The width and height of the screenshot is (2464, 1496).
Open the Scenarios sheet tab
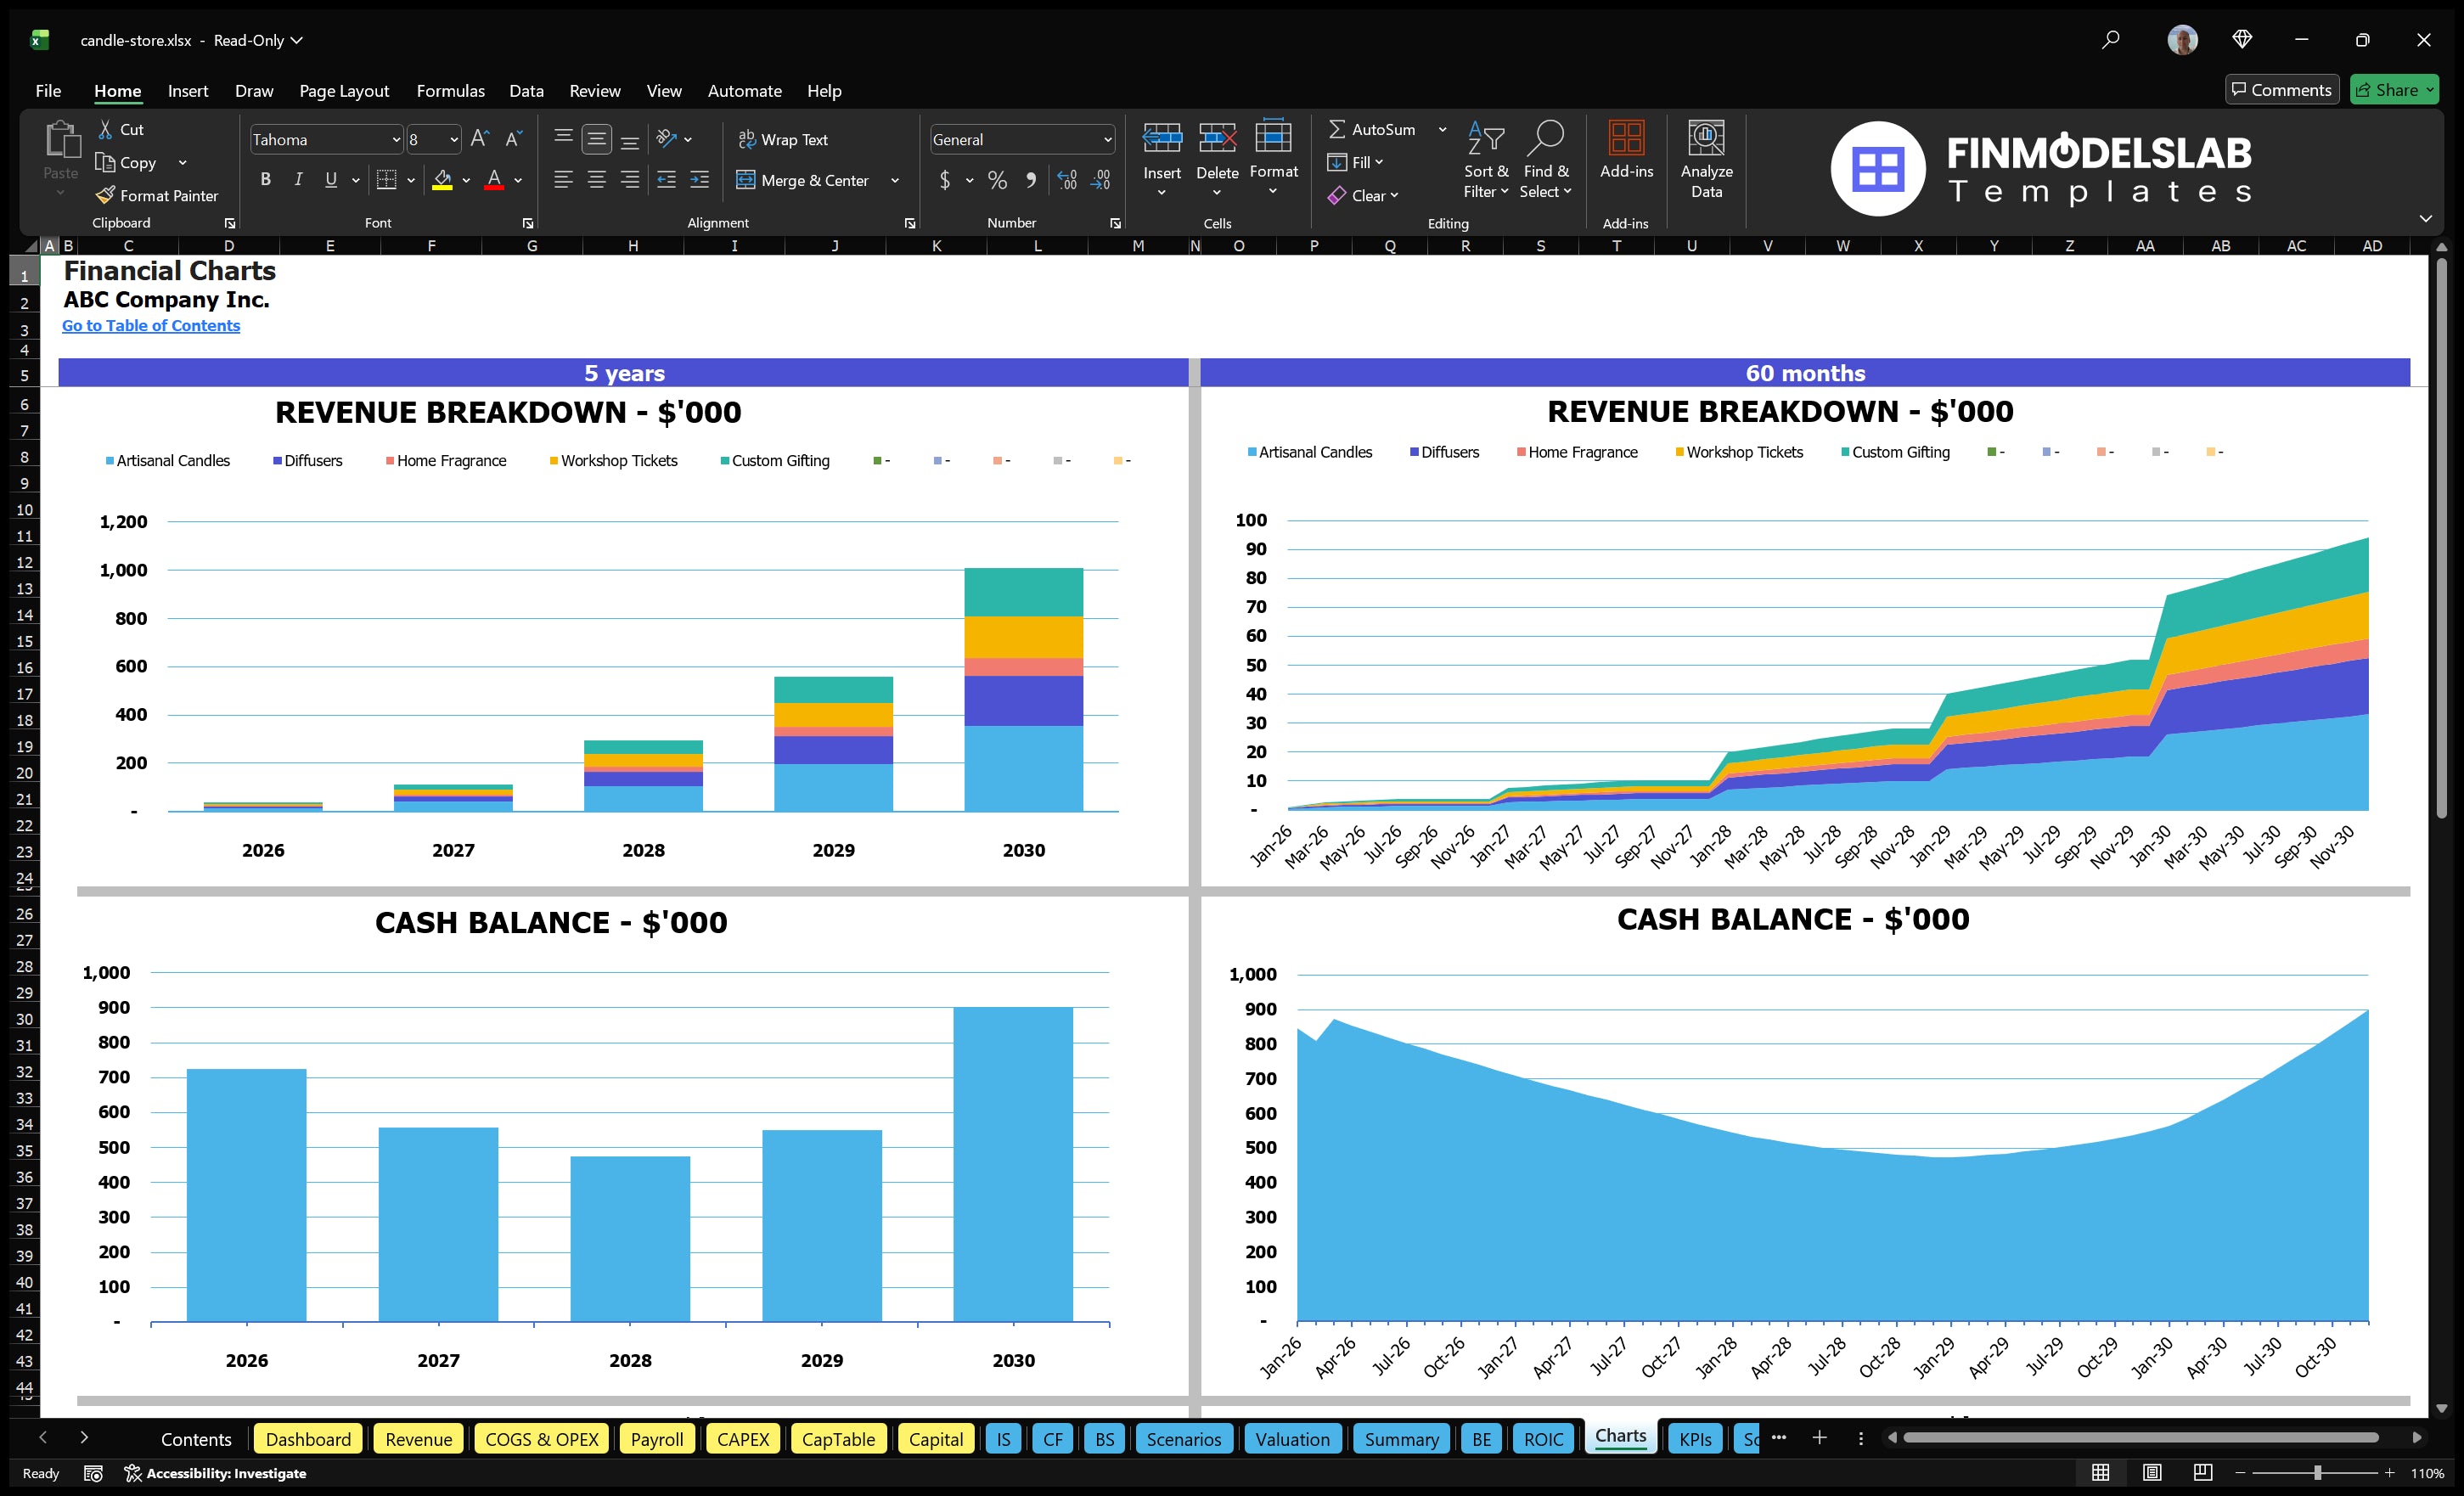point(1184,1439)
